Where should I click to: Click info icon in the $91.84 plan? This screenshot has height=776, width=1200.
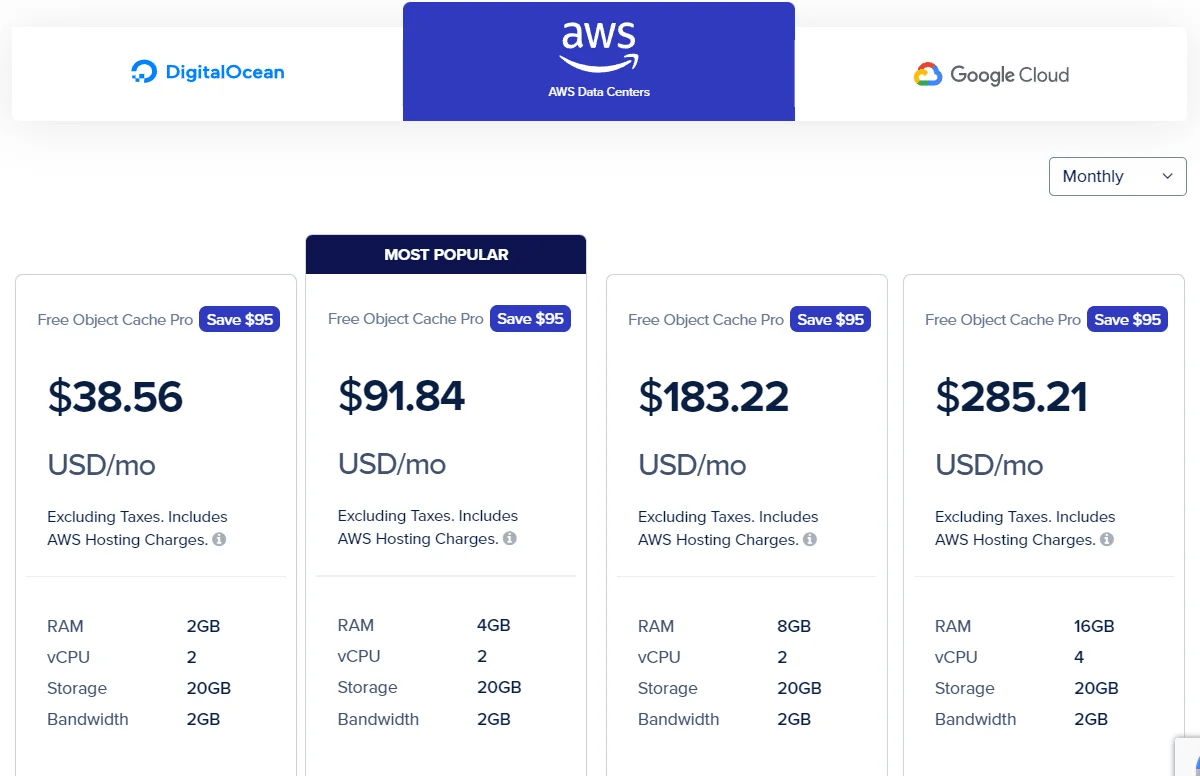pos(509,538)
